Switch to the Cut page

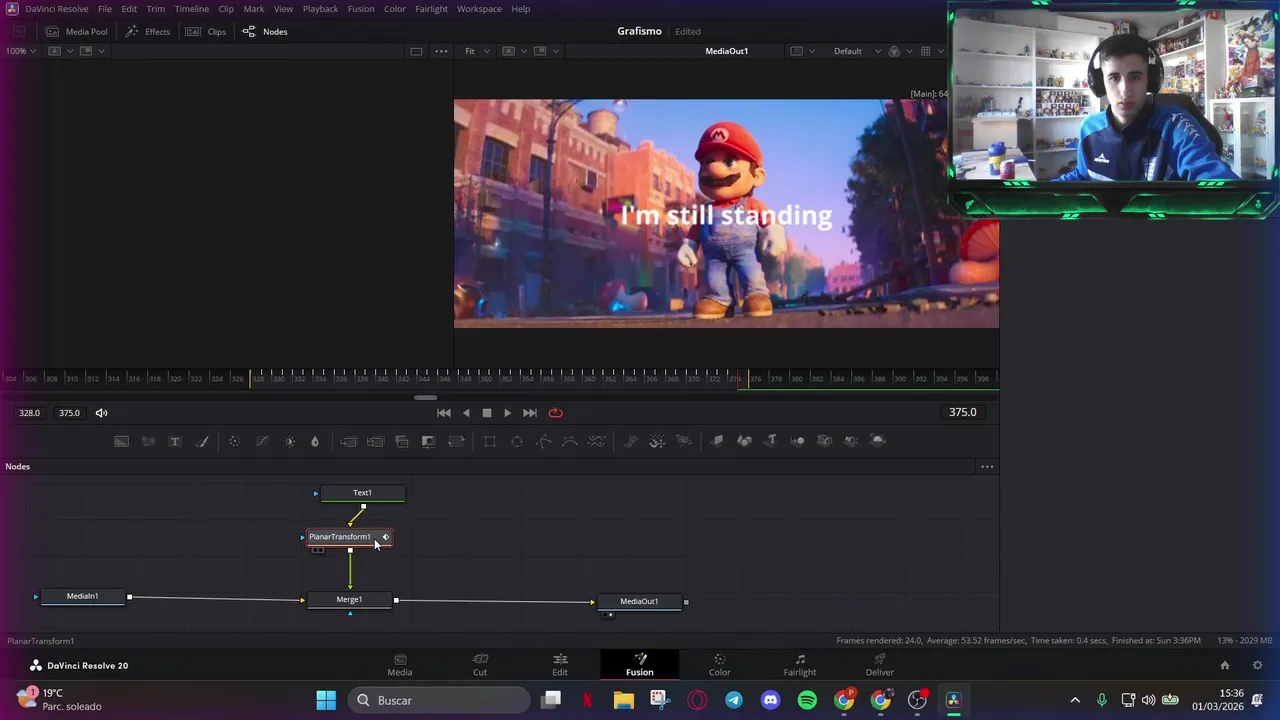point(480,665)
